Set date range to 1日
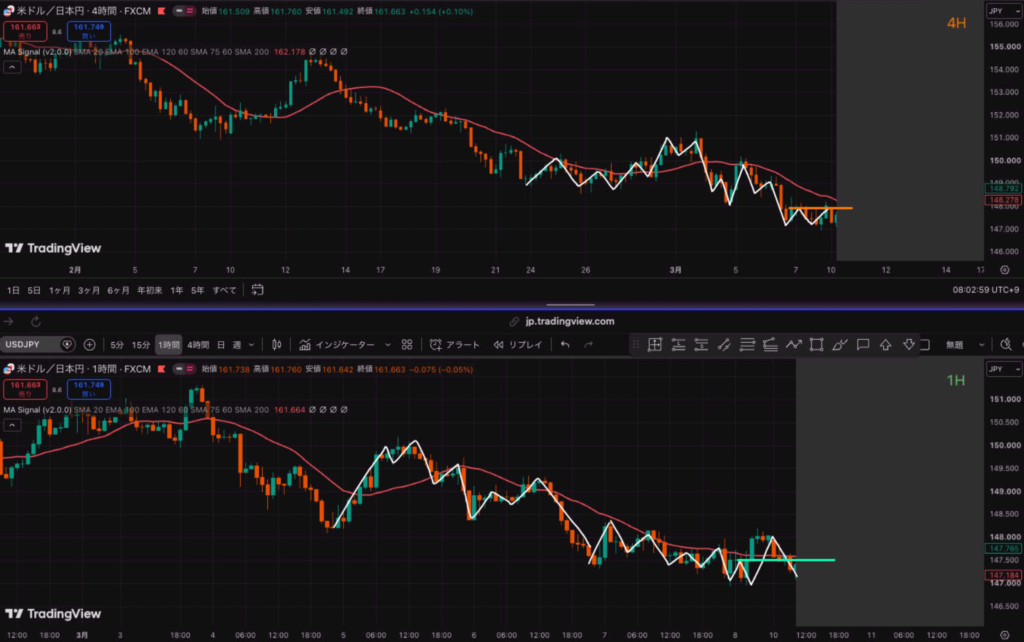1024x642 pixels. click(13, 290)
